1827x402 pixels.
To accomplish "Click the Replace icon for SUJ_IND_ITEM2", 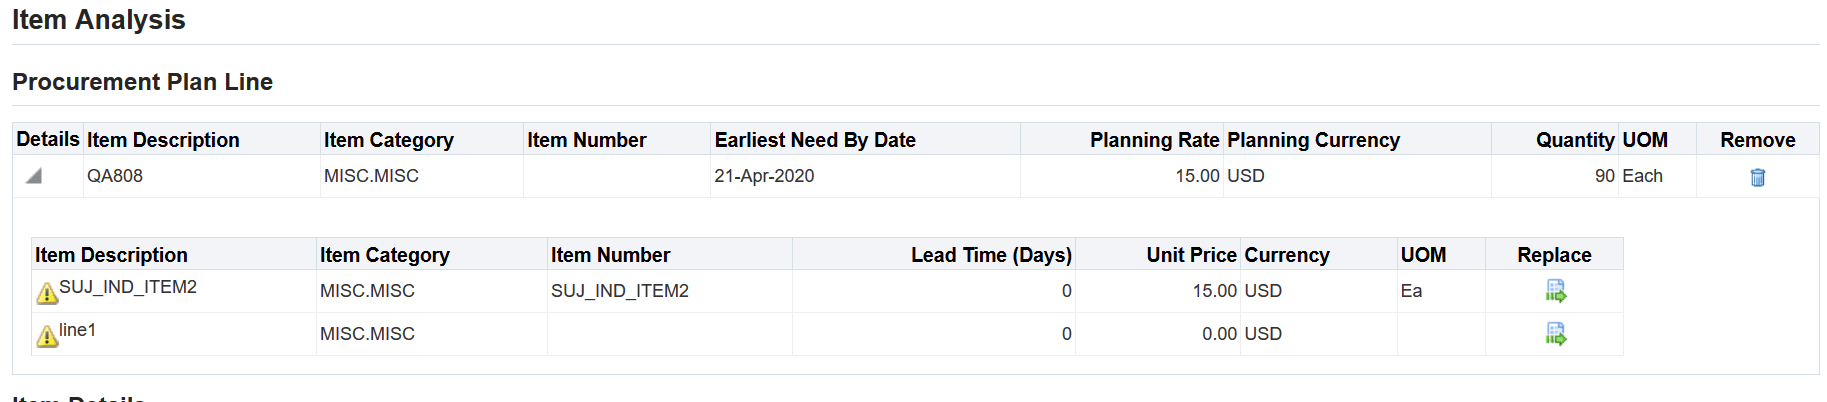I will (x=1555, y=291).
